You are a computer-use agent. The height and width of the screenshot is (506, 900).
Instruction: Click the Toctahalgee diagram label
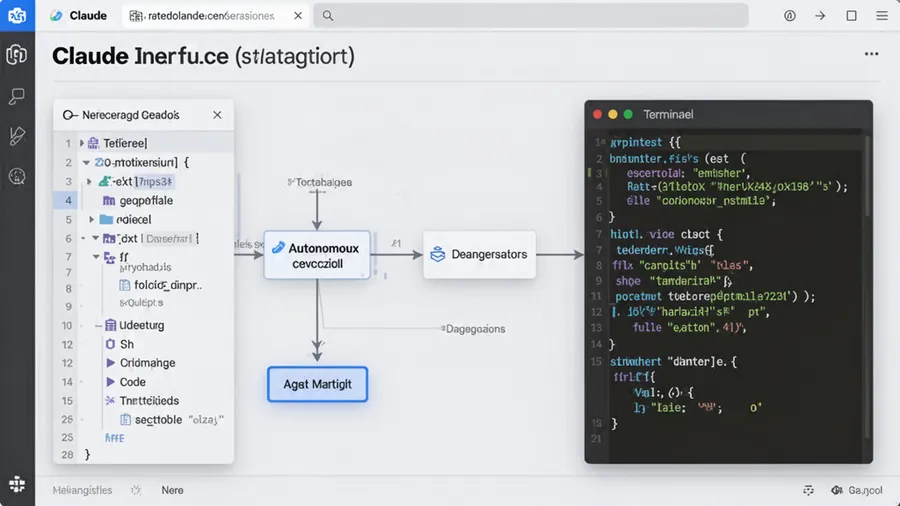320,182
